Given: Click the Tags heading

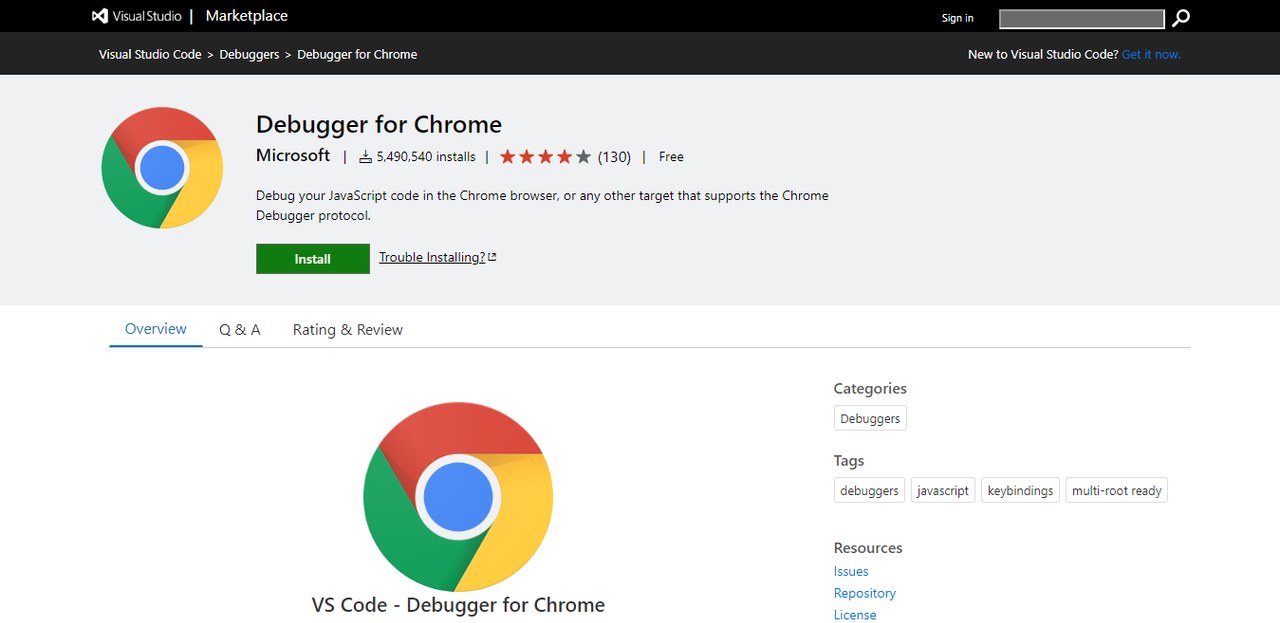Looking at the screenshot, I should tap(849, 461).
